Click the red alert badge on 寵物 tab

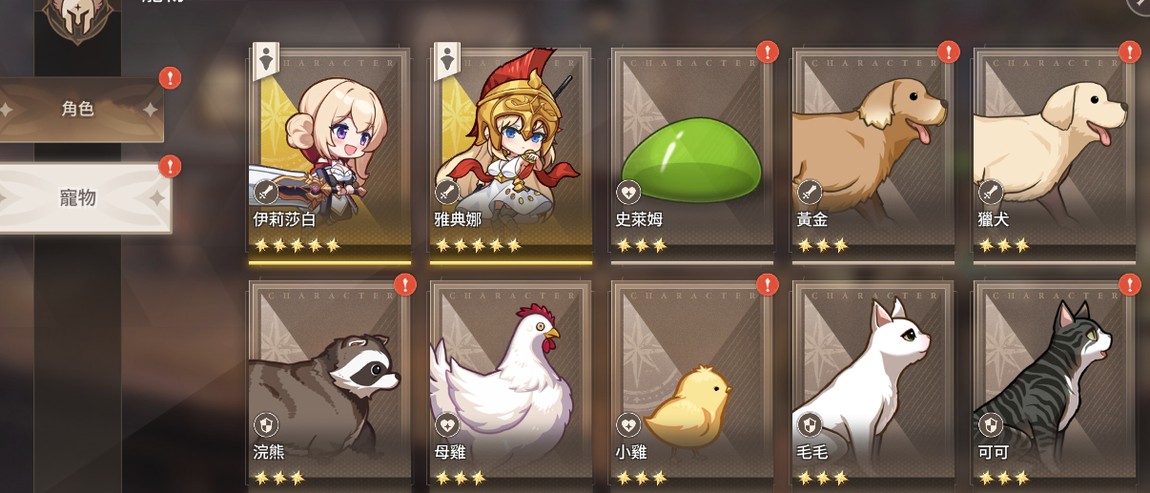tap(169, 167)
